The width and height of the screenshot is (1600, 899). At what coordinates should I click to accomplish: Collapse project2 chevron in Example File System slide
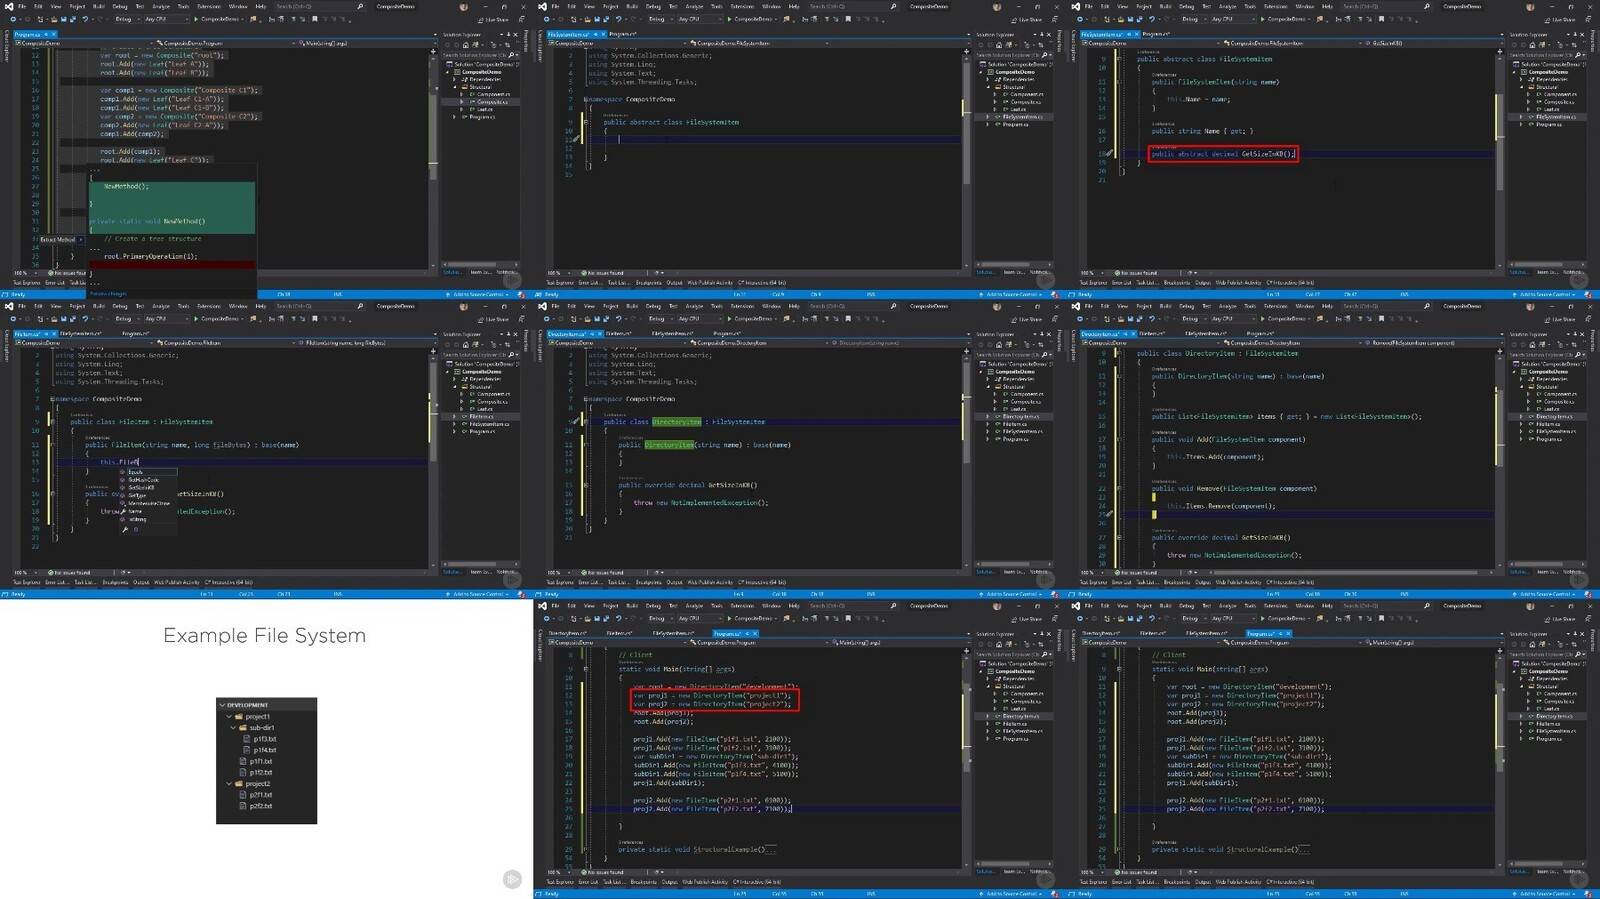(x=229, y=784)
